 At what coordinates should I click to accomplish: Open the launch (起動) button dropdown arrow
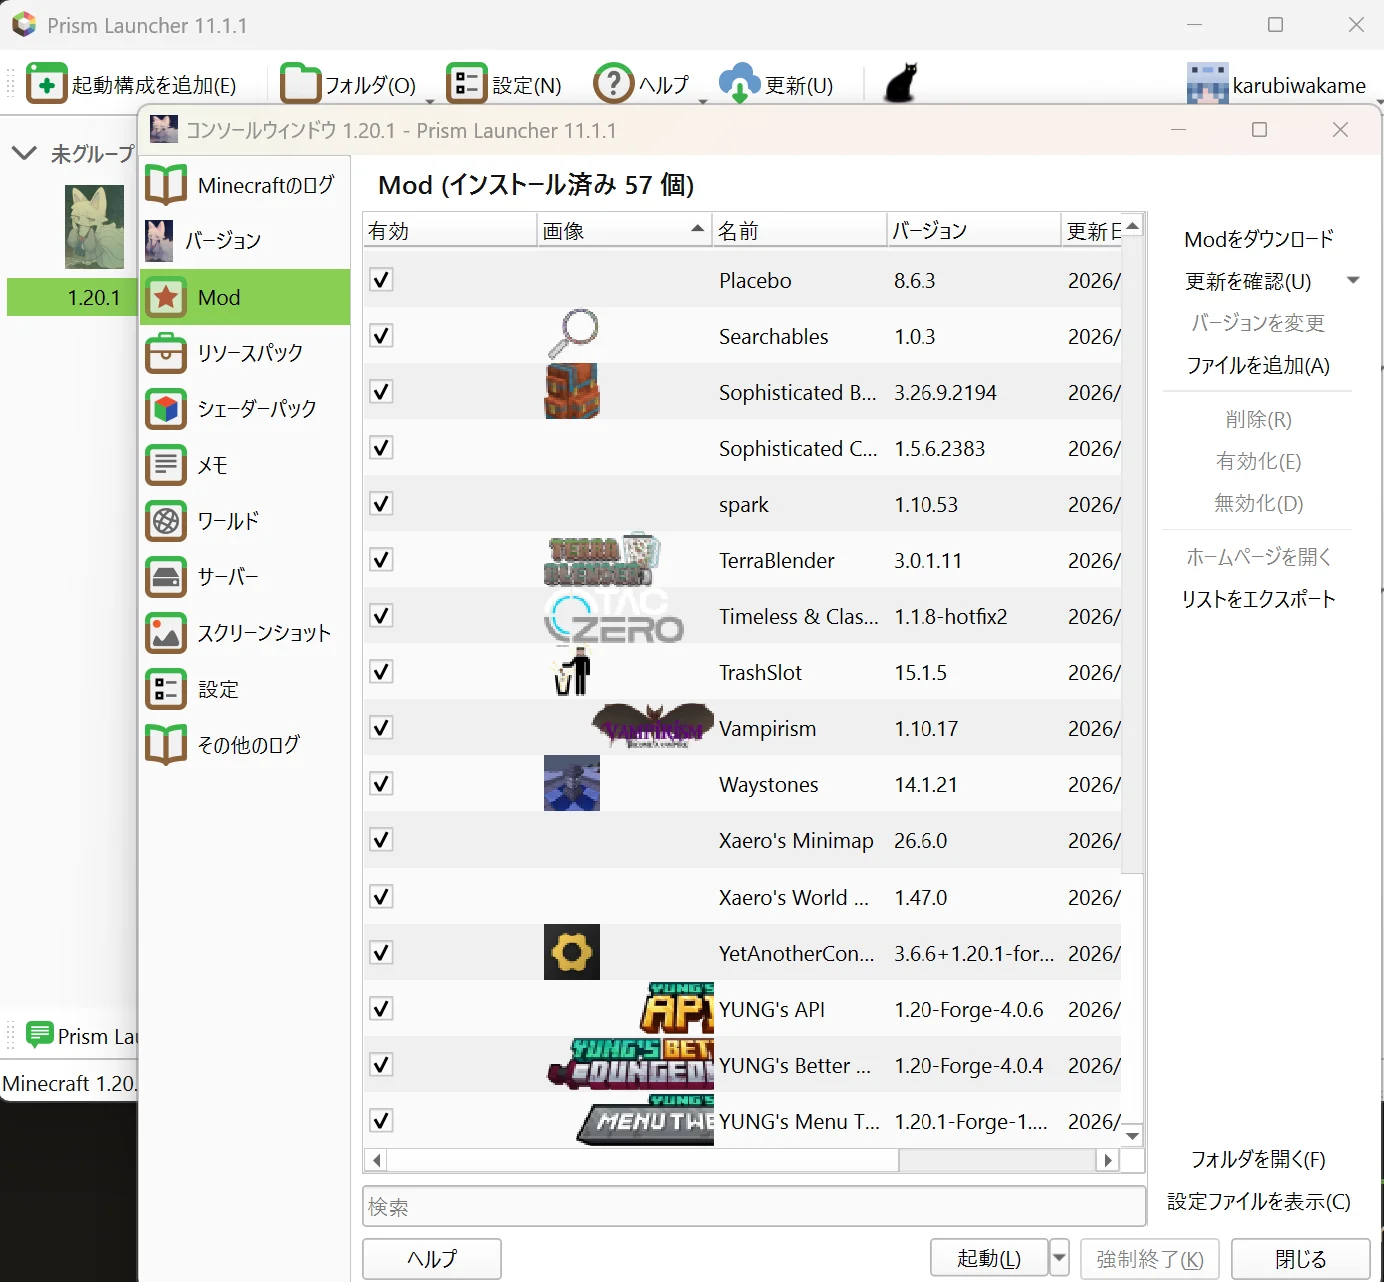pyautogui.click(x=1059, y=1258)
